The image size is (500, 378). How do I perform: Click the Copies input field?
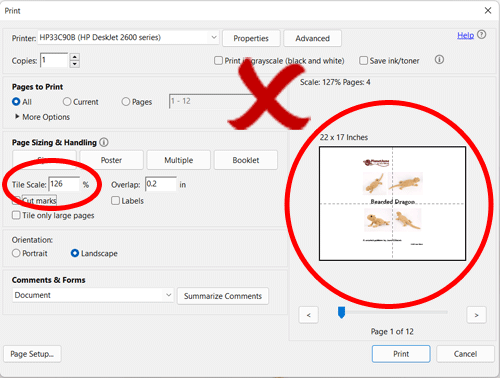coord(54,60)
